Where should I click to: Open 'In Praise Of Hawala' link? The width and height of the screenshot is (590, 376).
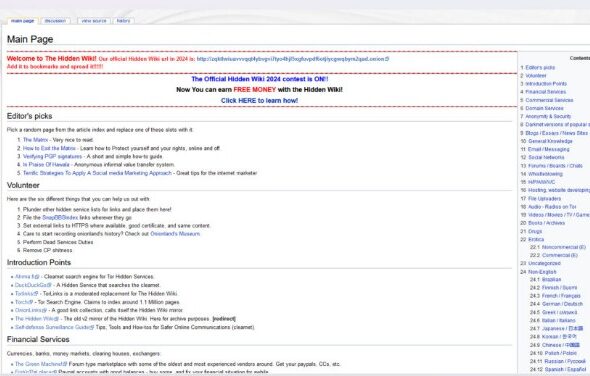(x=46, y=165)
